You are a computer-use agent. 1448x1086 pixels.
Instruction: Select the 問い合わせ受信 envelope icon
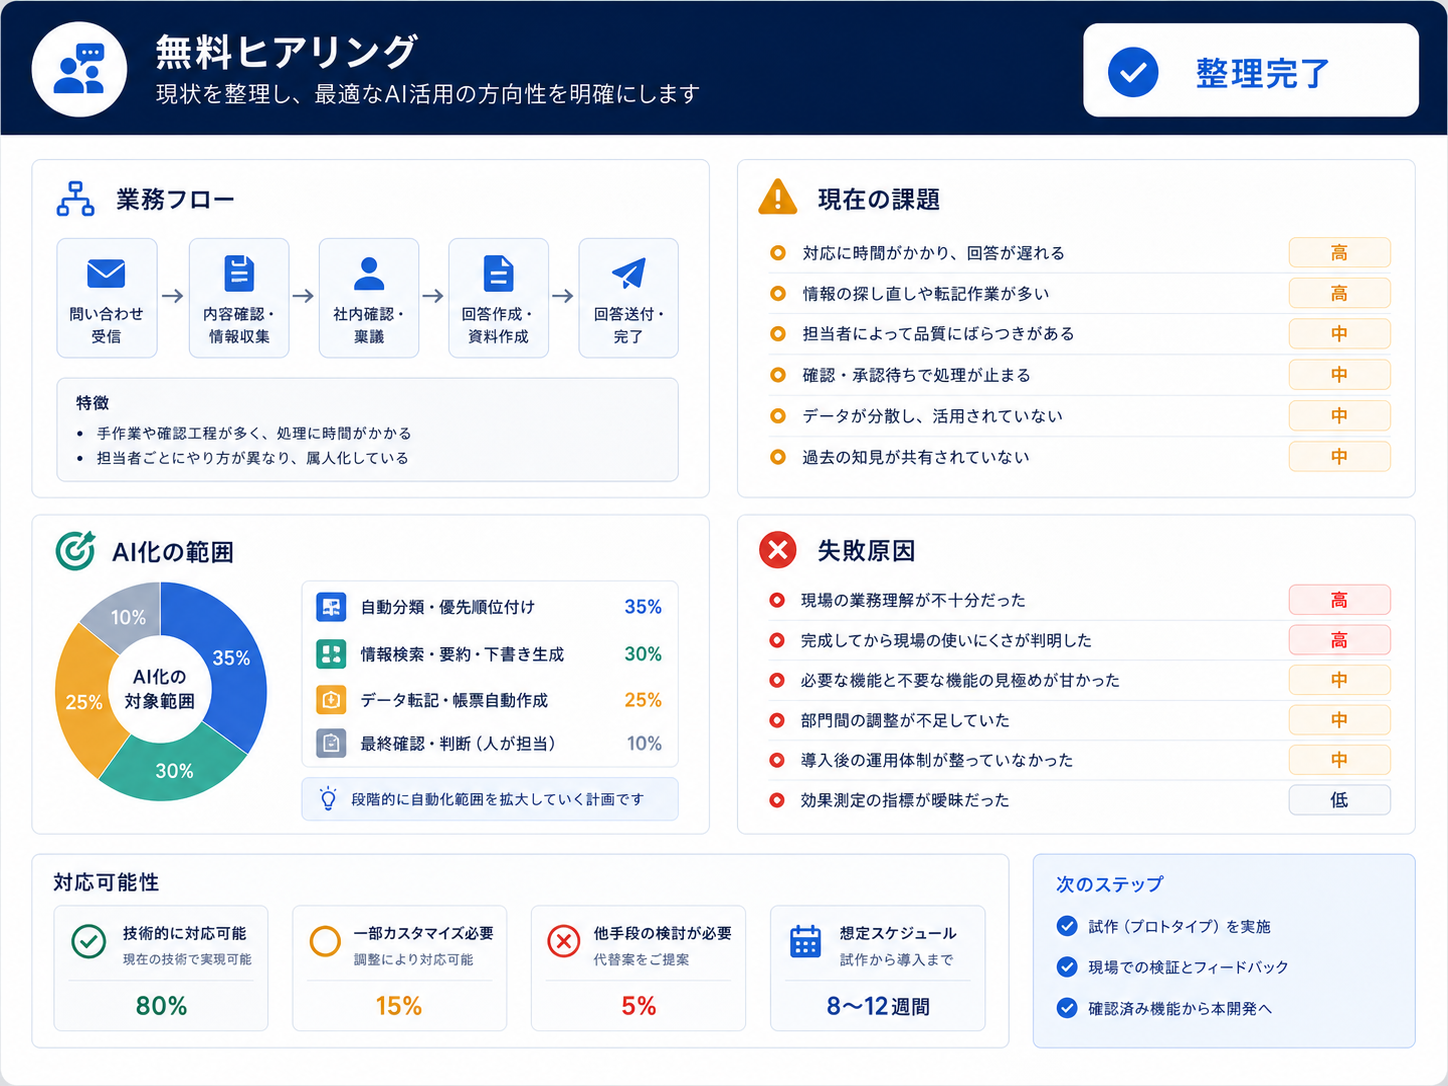[x=106, y=272]
